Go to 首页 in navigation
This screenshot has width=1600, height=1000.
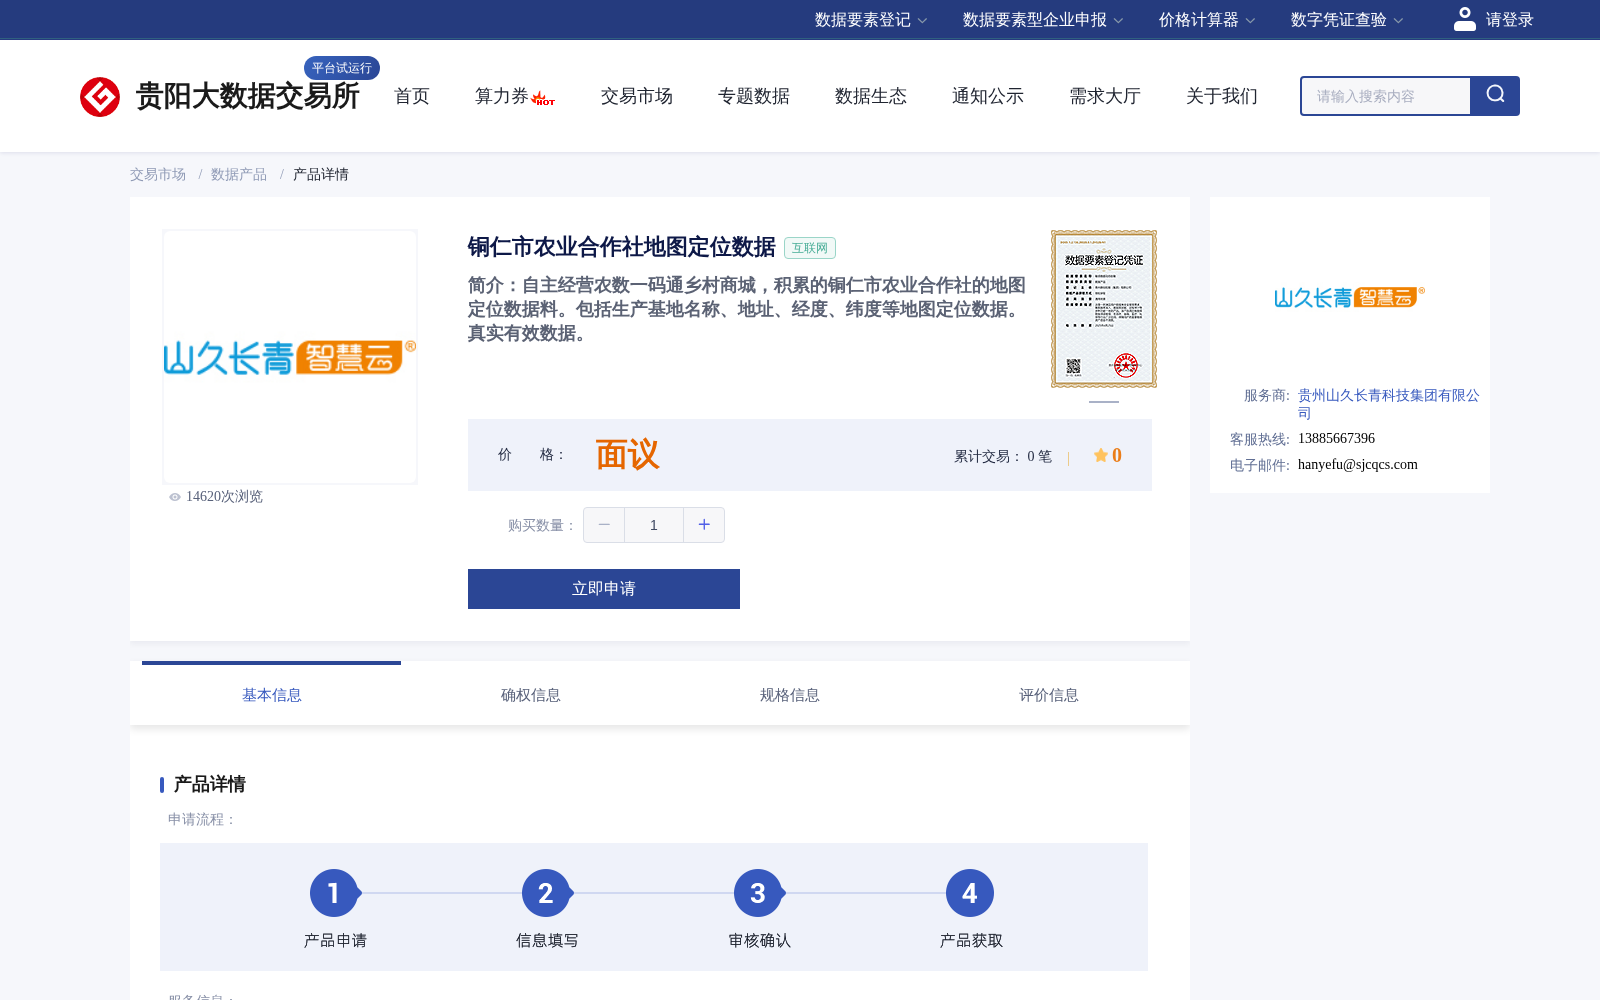coord(412,96)
